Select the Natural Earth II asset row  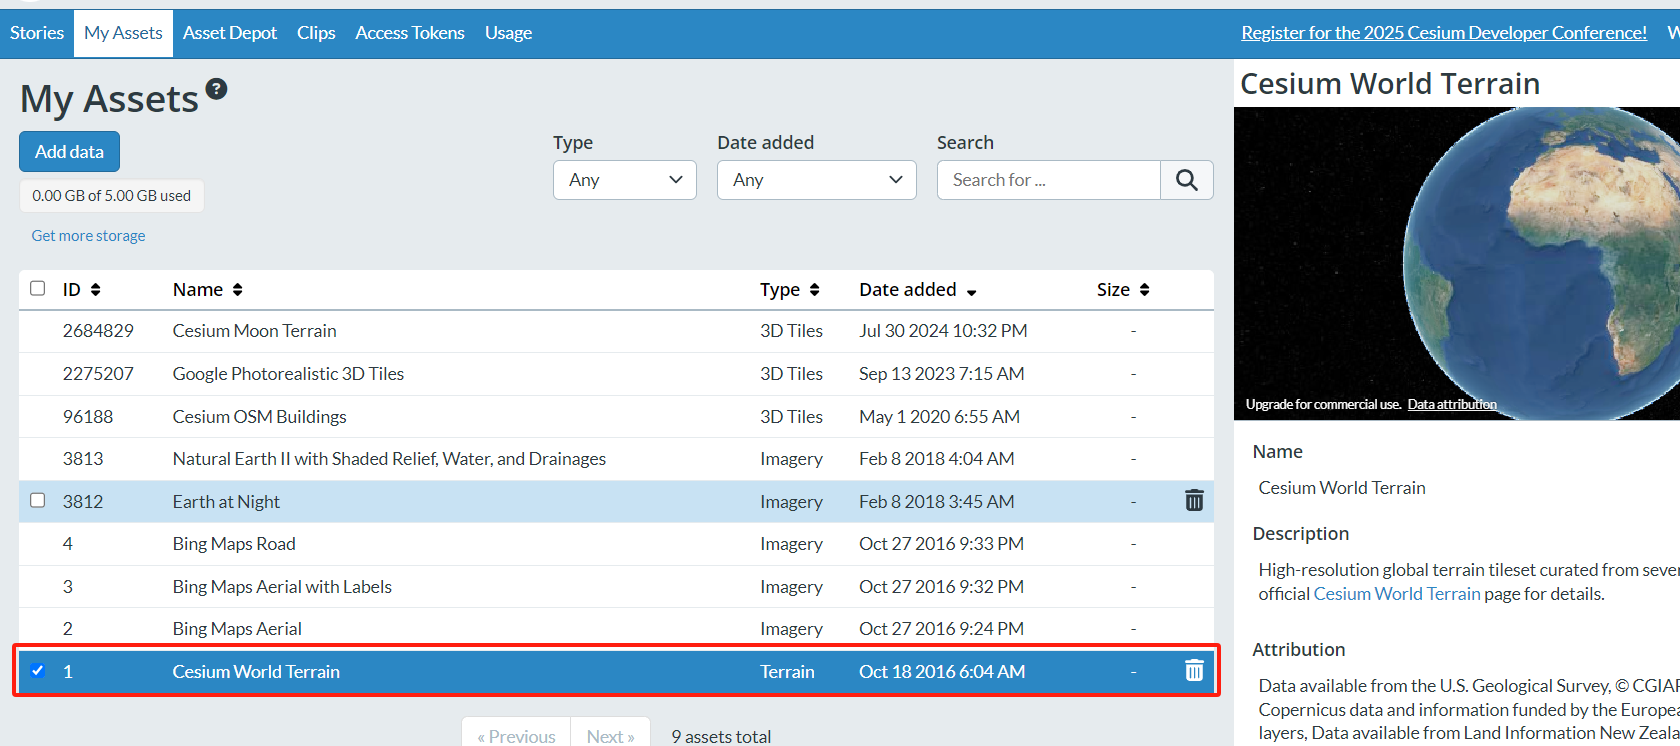[616, 459]
